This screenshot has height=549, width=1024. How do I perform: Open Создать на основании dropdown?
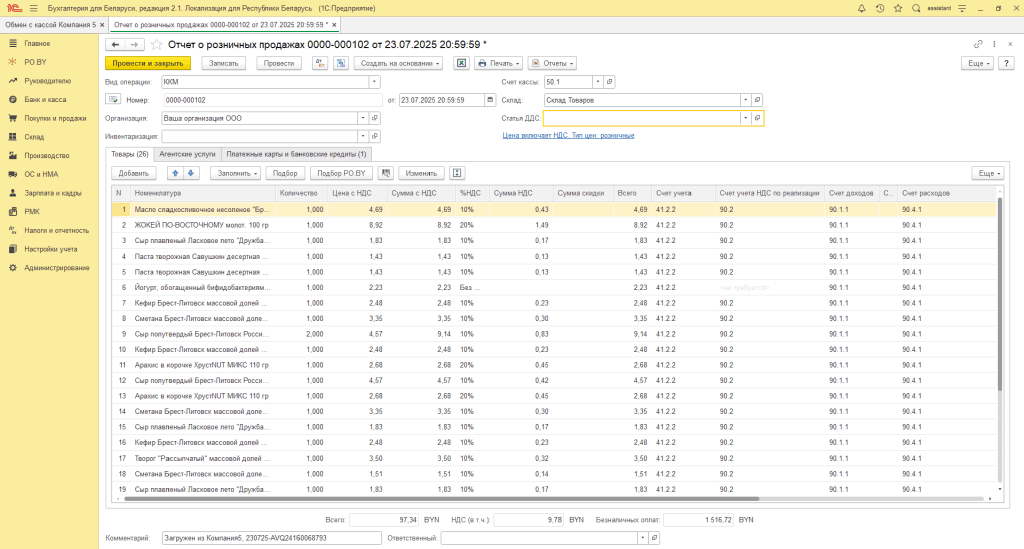[x=399, y=63]
